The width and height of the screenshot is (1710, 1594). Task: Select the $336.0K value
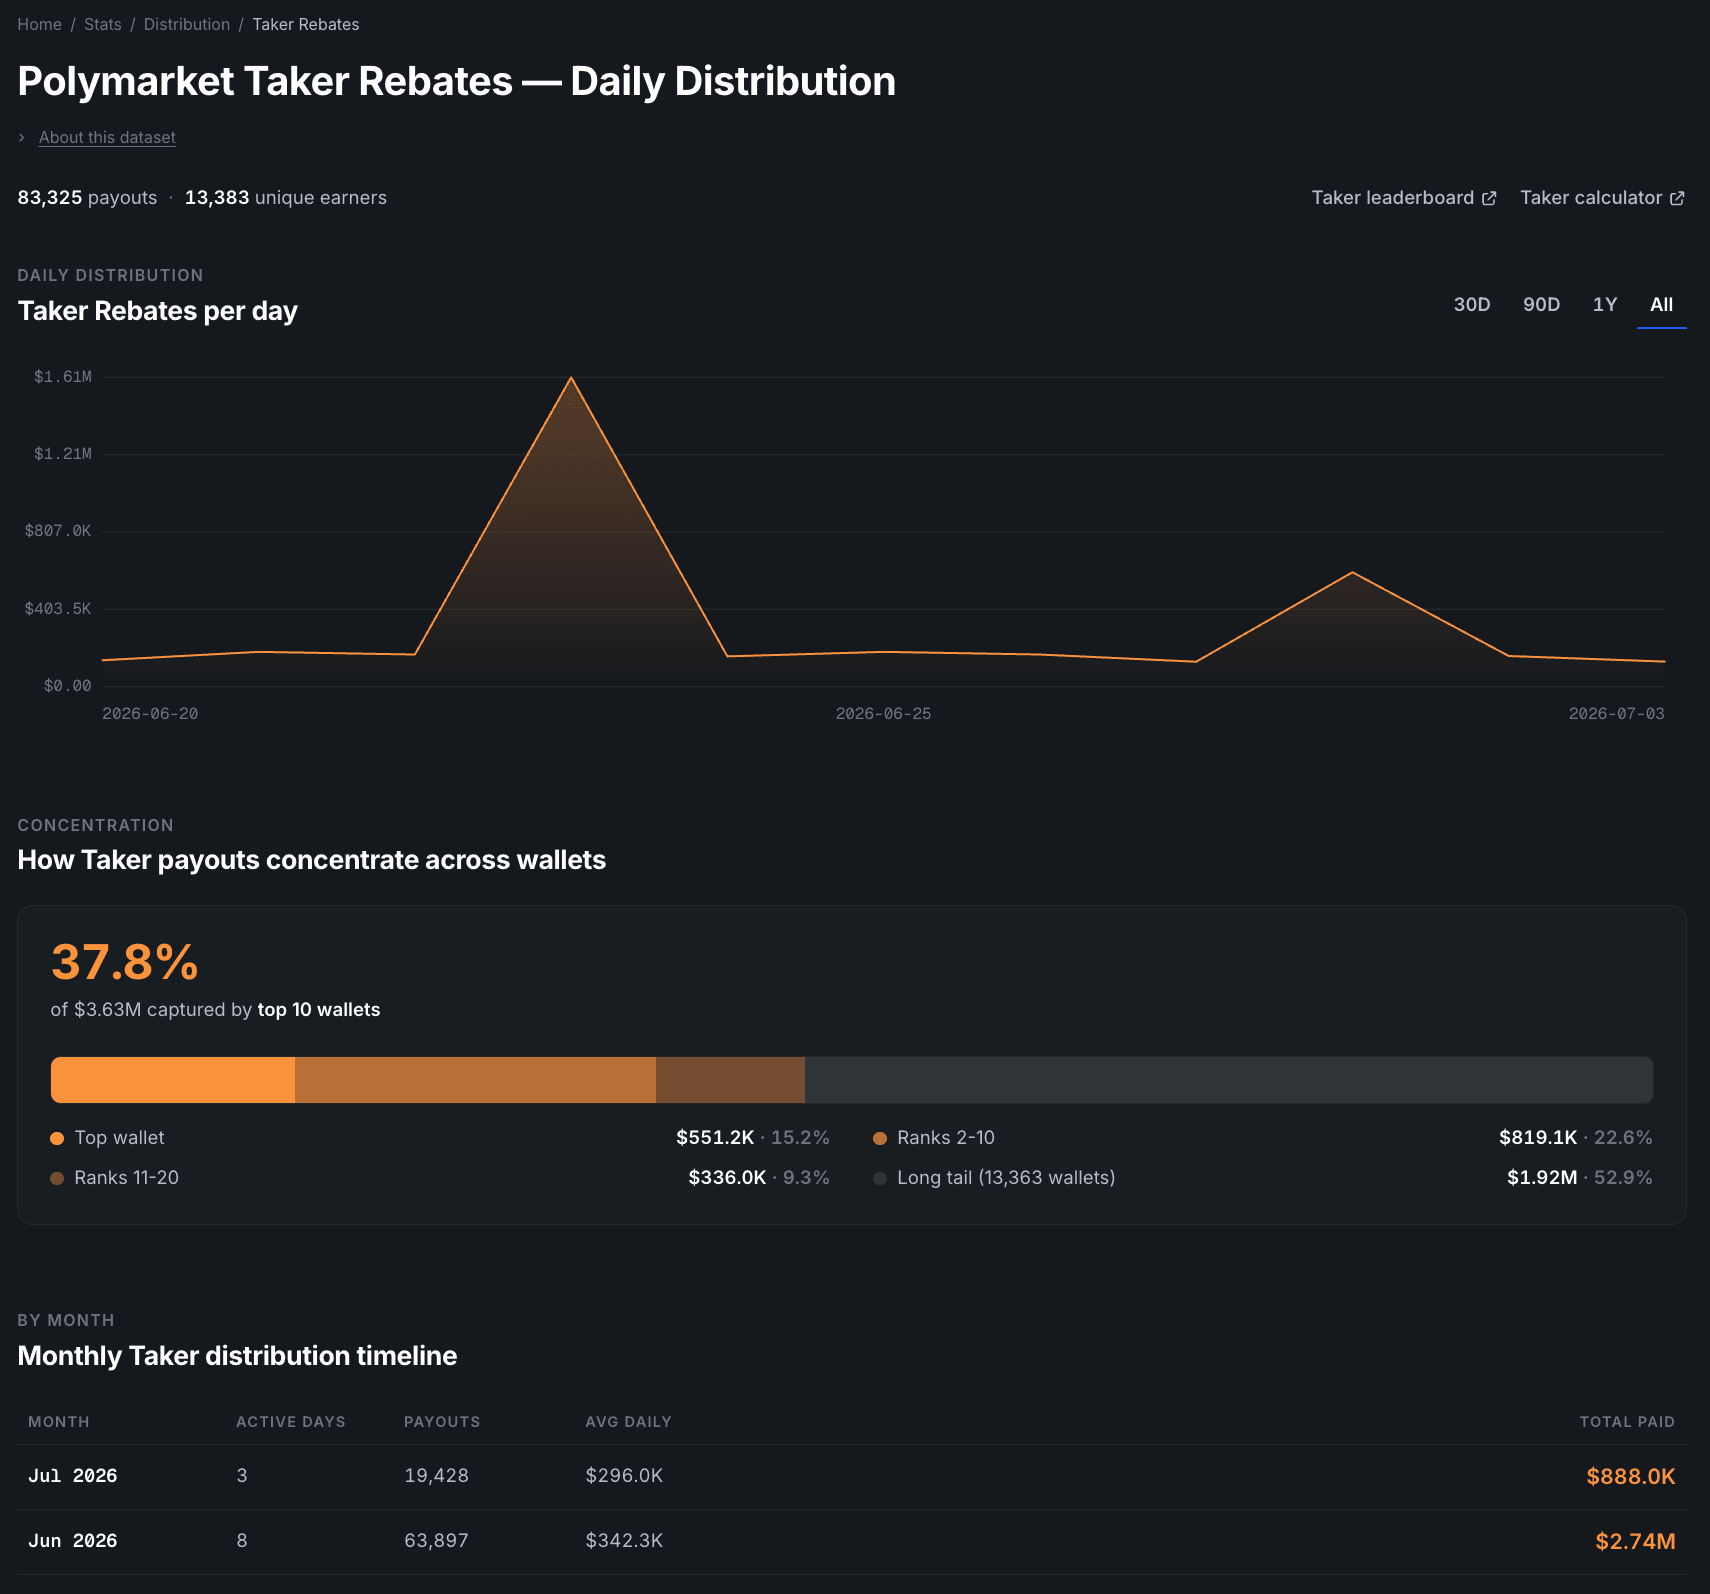tap(727, 1177)
